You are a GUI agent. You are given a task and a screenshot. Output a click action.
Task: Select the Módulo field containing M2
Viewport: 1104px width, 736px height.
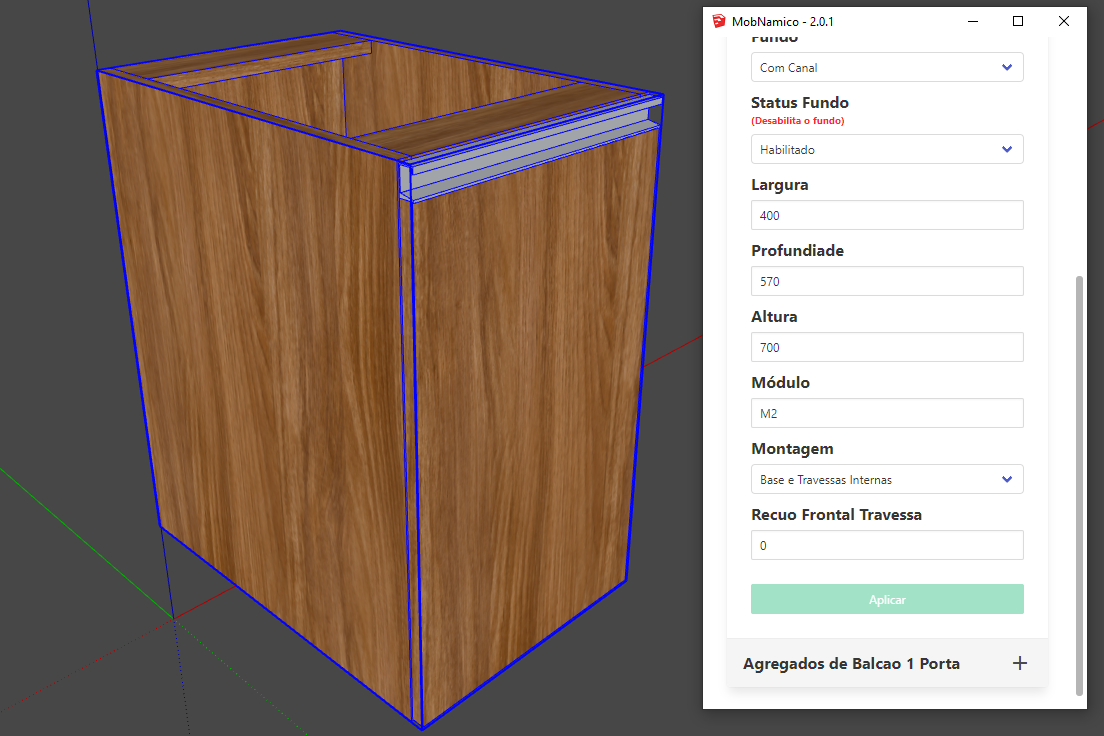point(886,414)
